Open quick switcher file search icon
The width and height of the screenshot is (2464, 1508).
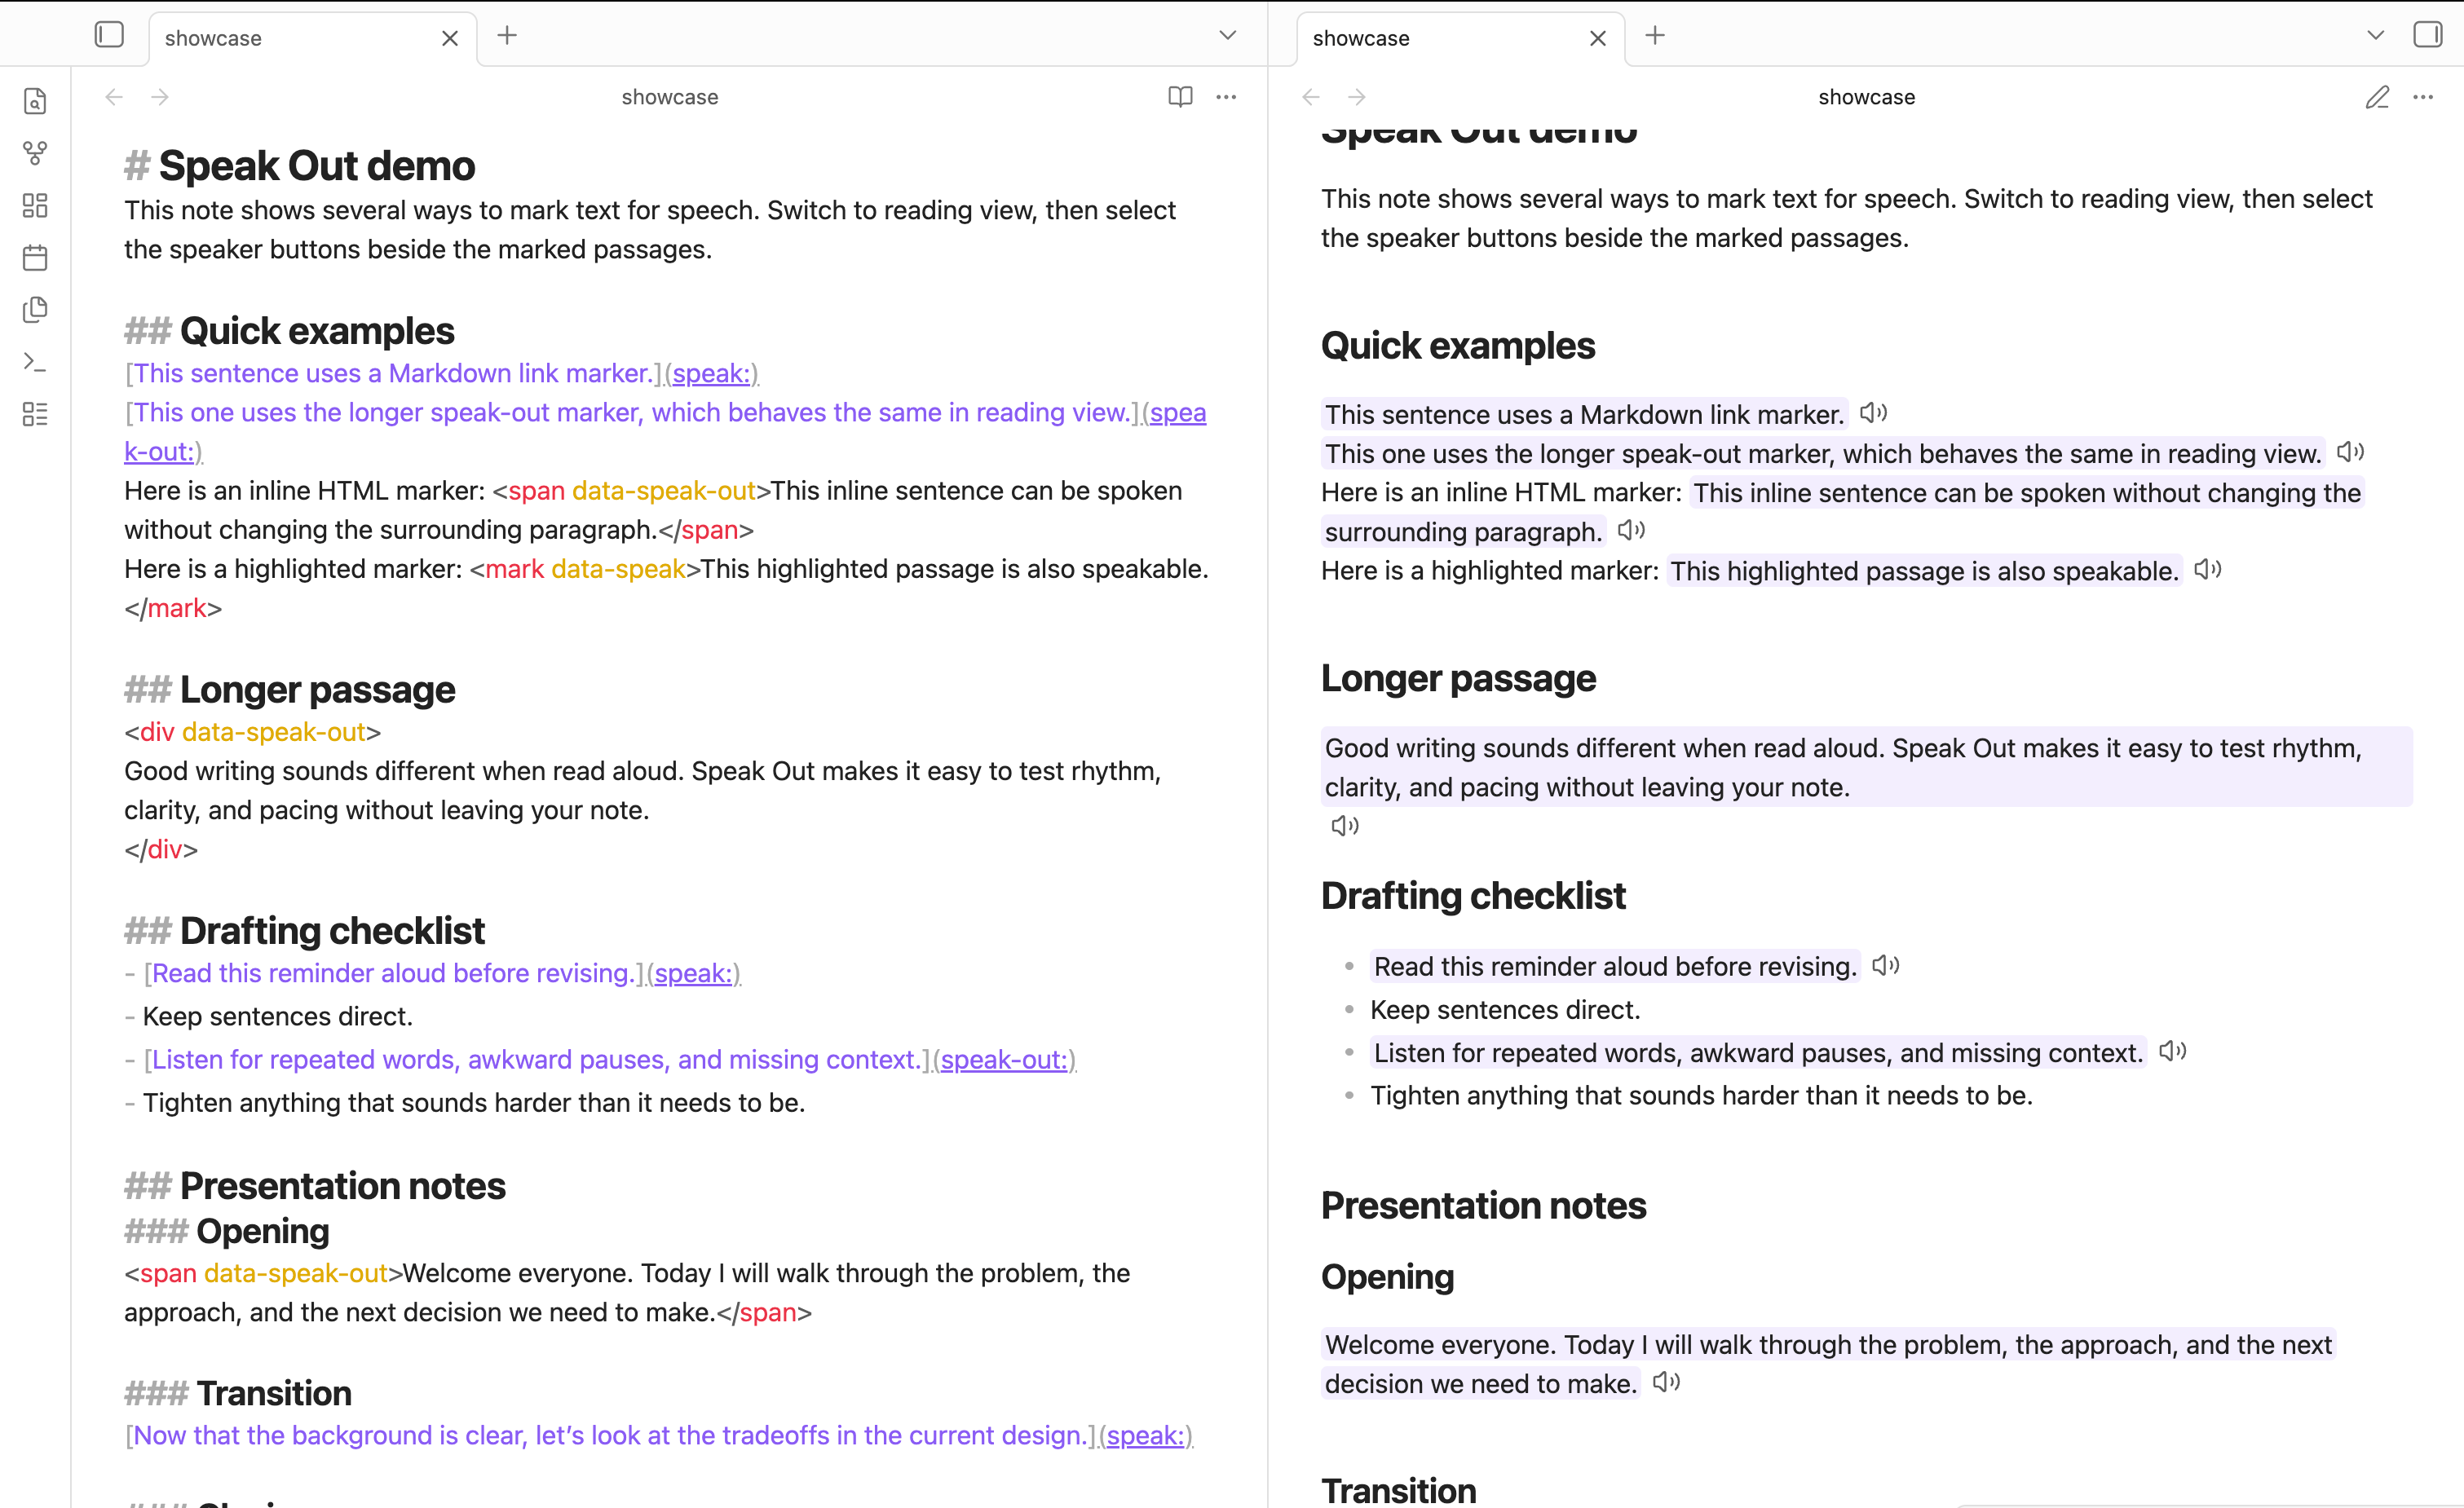pyautogui.click(x=35, y=101)
